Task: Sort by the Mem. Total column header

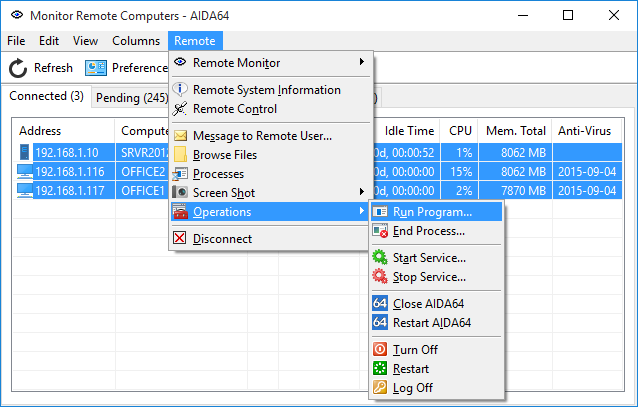Action: [515, 131]
